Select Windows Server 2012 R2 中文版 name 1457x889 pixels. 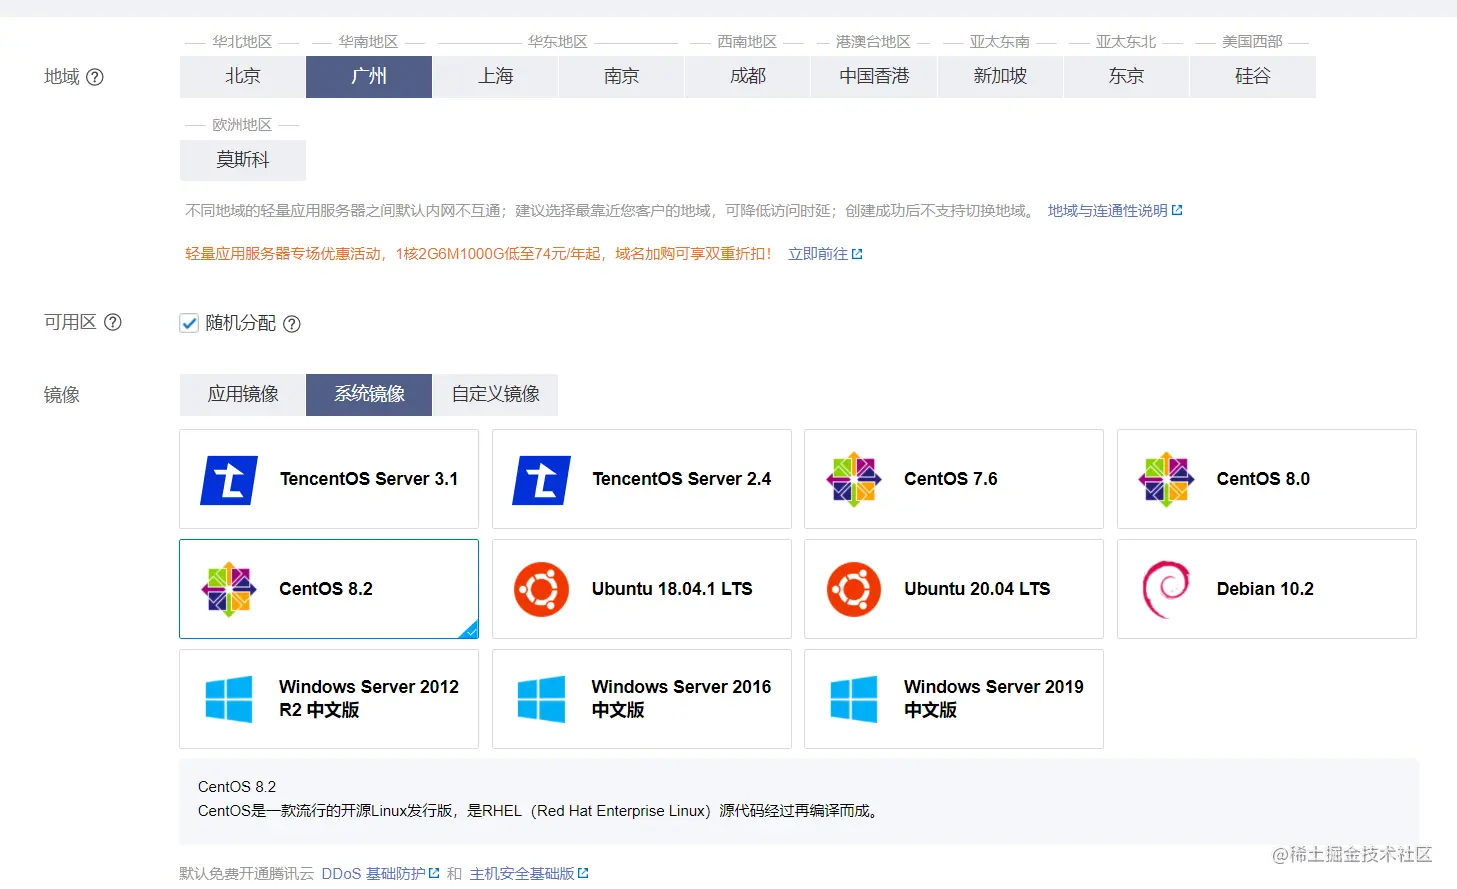pyautogui.click(x=369, y=698)
